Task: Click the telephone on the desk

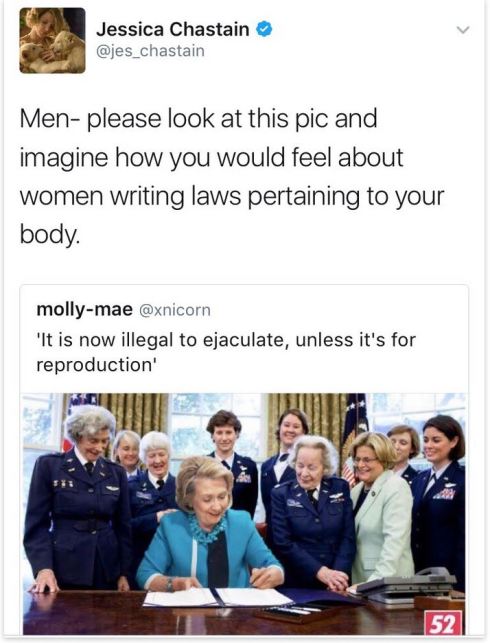Action: point(408,584)
